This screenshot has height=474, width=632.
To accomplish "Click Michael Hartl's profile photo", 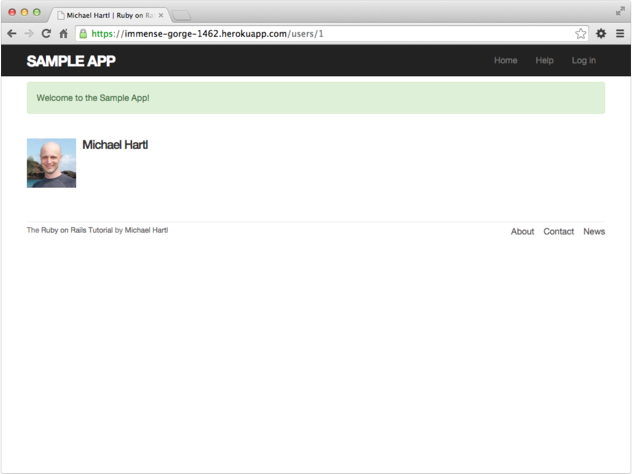I will 51,163.
